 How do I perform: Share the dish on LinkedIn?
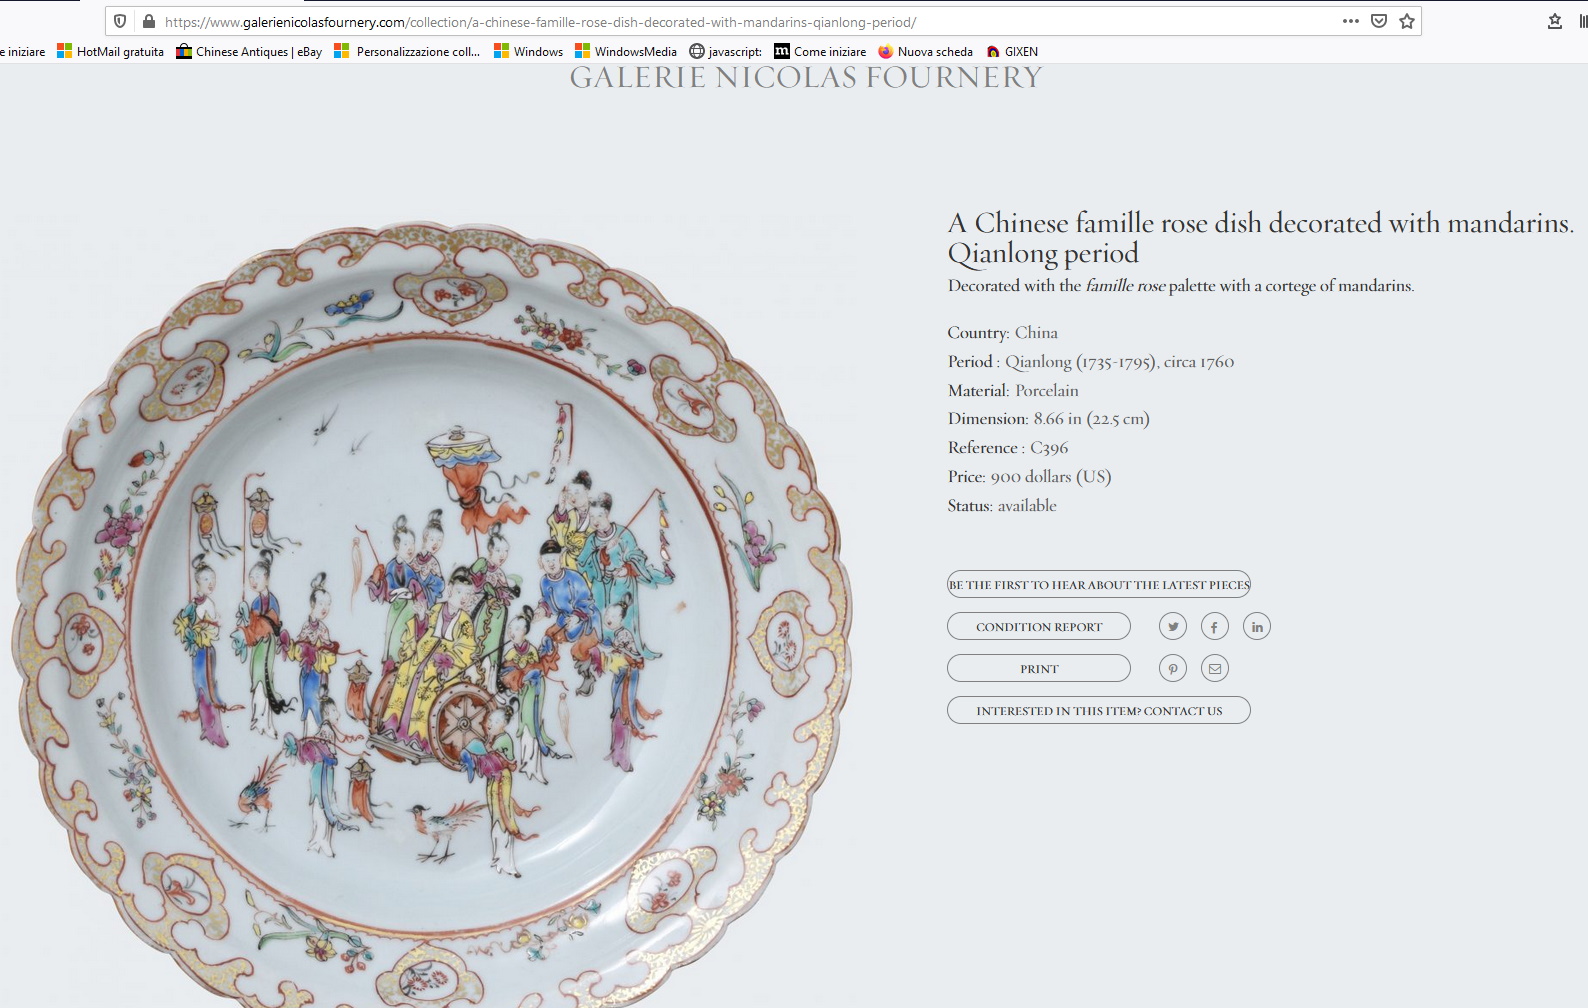[x=1257, y=627]
